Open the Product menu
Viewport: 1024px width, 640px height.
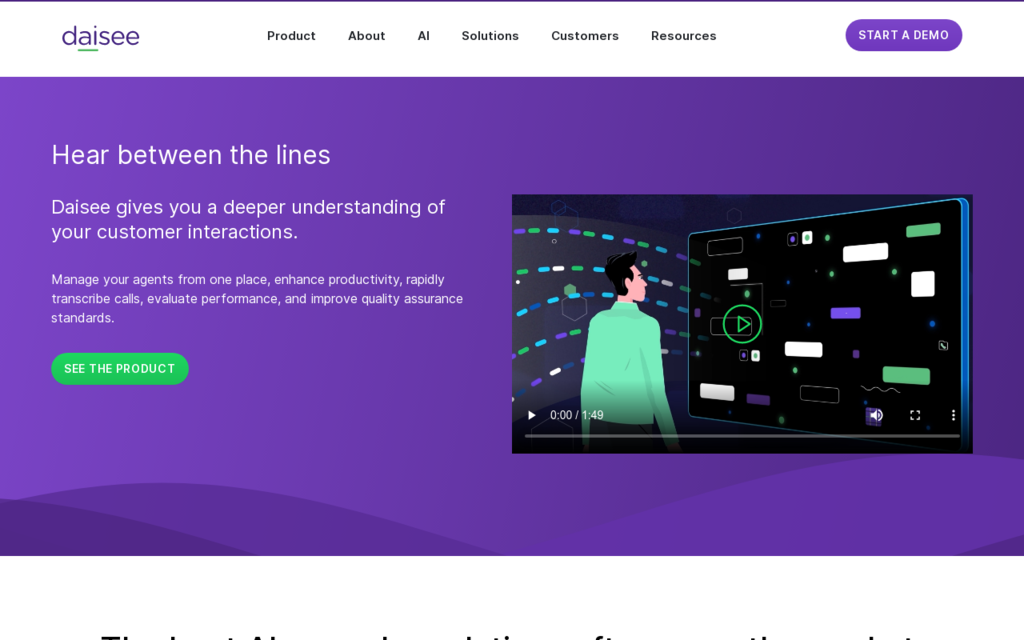(x=291, y=36)
